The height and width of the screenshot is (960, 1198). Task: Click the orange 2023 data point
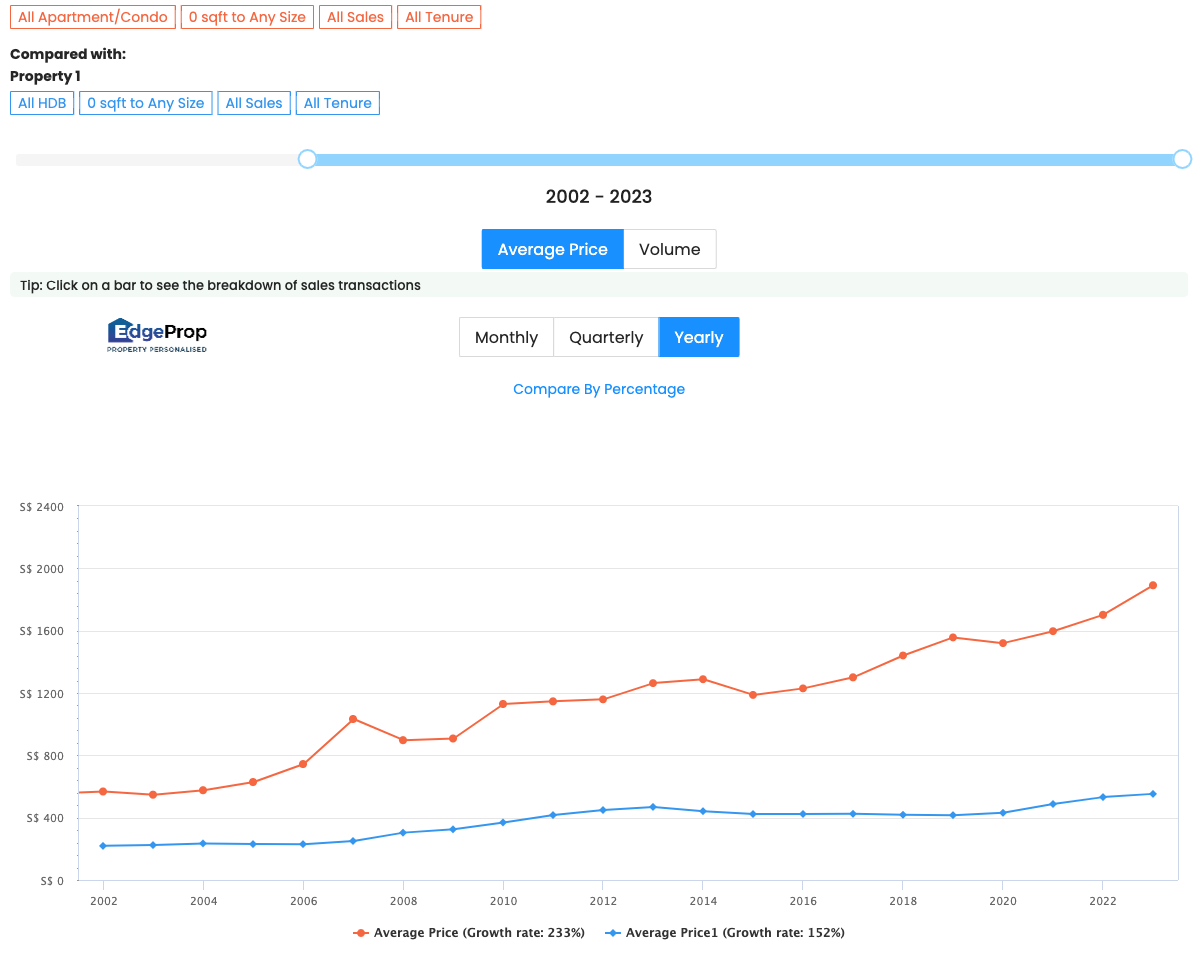tap(1152, 585)
